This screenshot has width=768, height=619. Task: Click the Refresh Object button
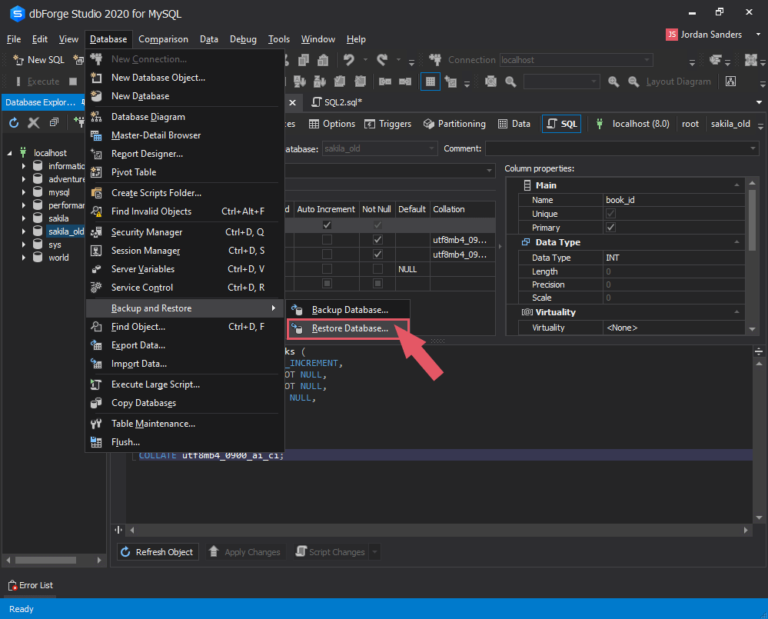(158, 552)
